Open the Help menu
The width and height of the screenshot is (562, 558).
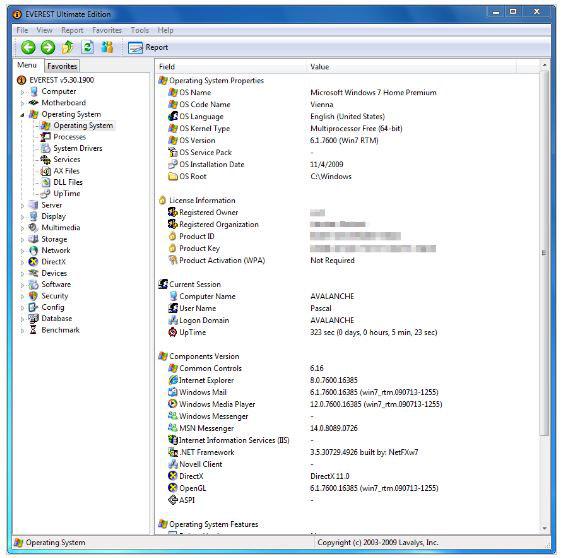click(165, 30)
